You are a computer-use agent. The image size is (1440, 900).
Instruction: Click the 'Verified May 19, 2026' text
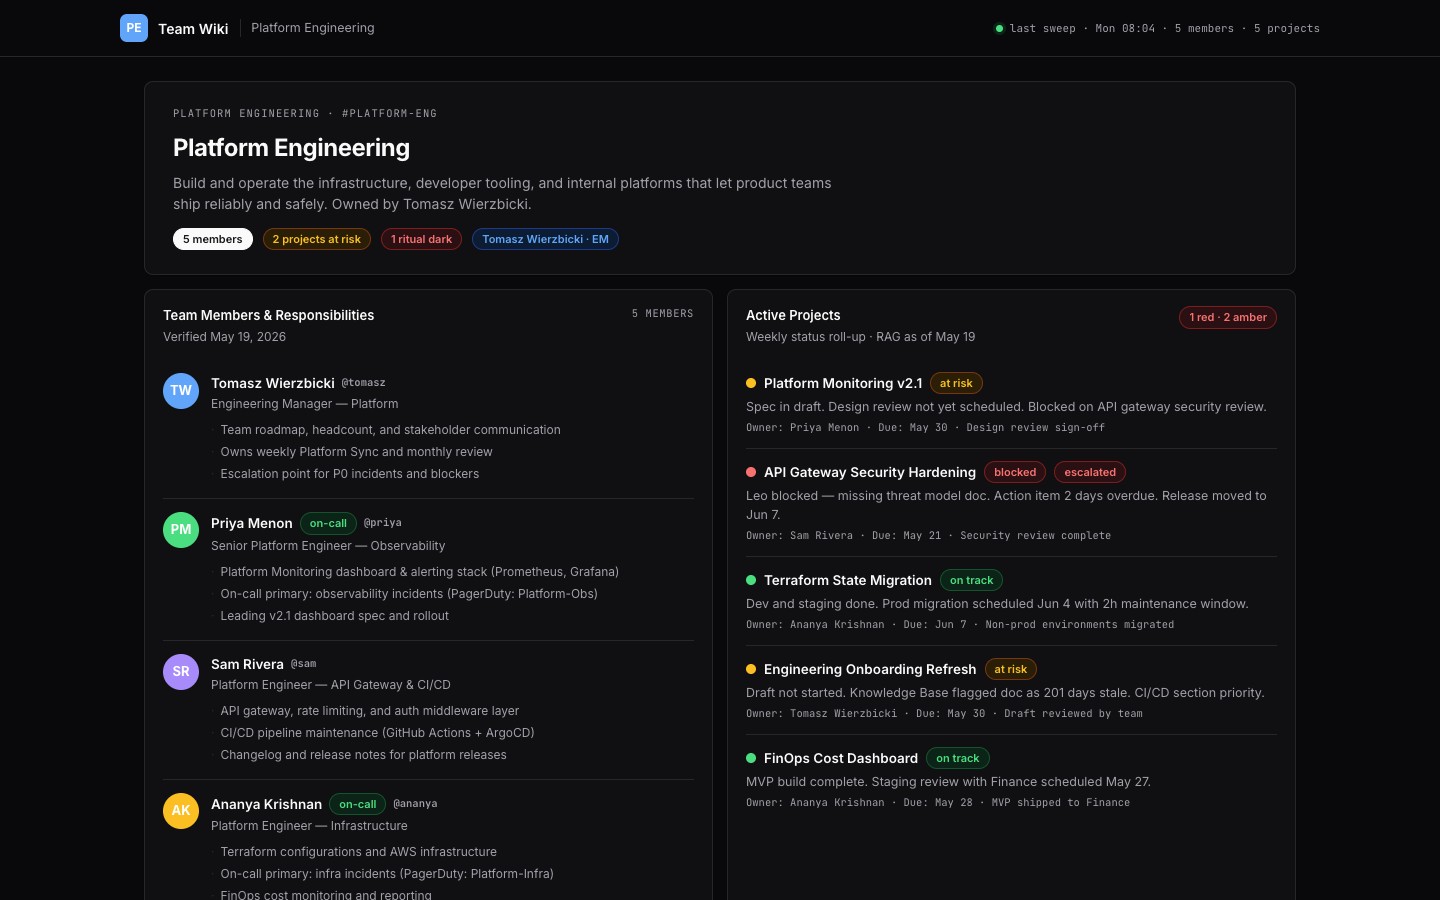pyautogui.click(x=225, y=337)
